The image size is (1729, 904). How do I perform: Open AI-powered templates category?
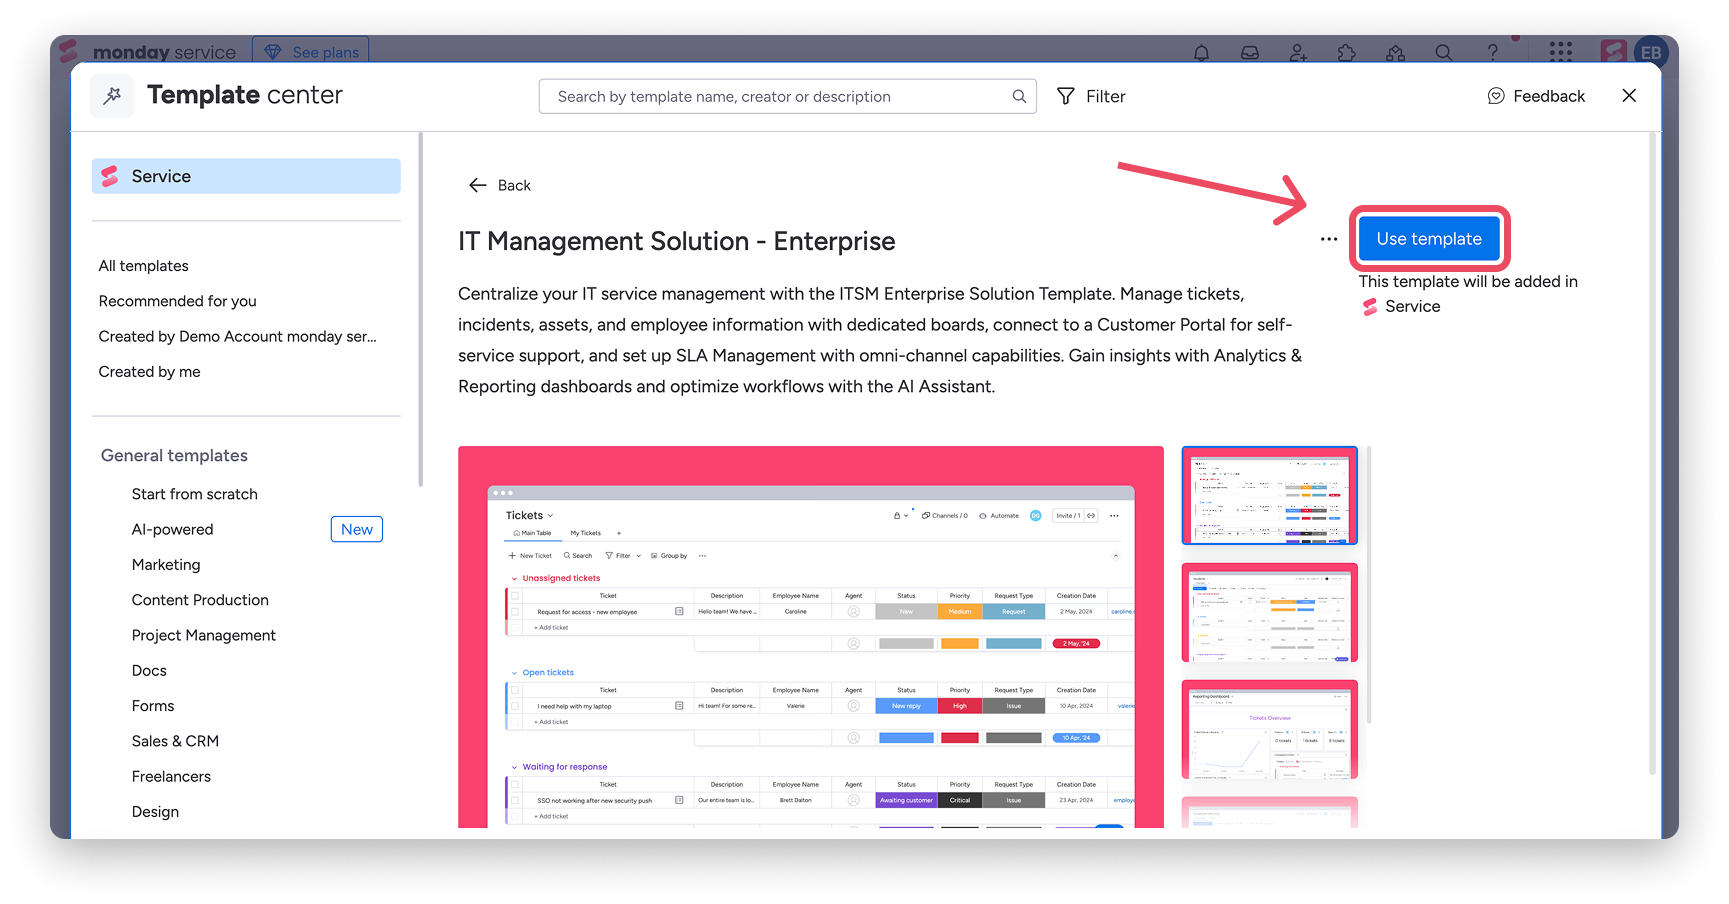tap(172, 529)
